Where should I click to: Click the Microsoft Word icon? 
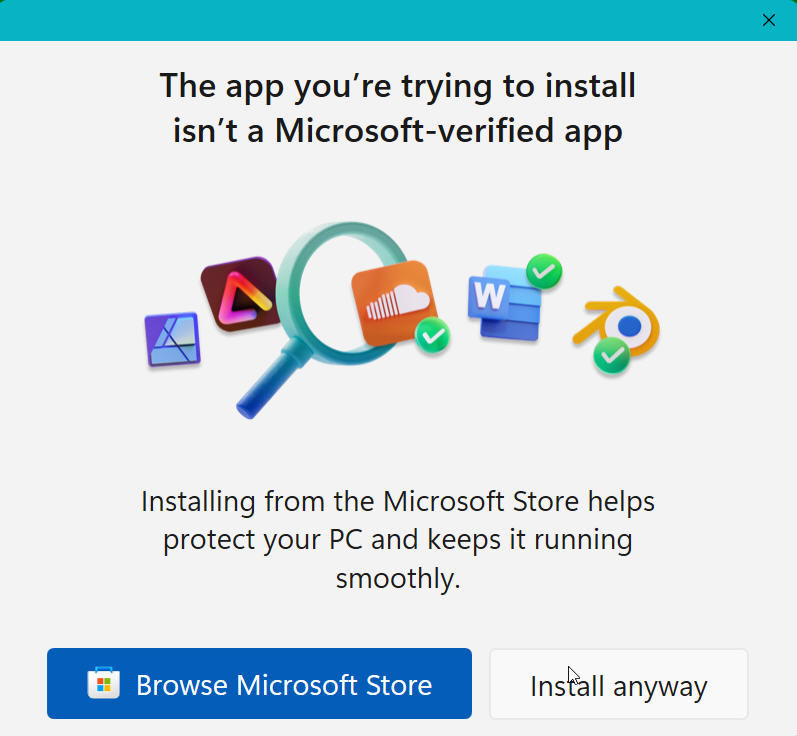[505, 303]
